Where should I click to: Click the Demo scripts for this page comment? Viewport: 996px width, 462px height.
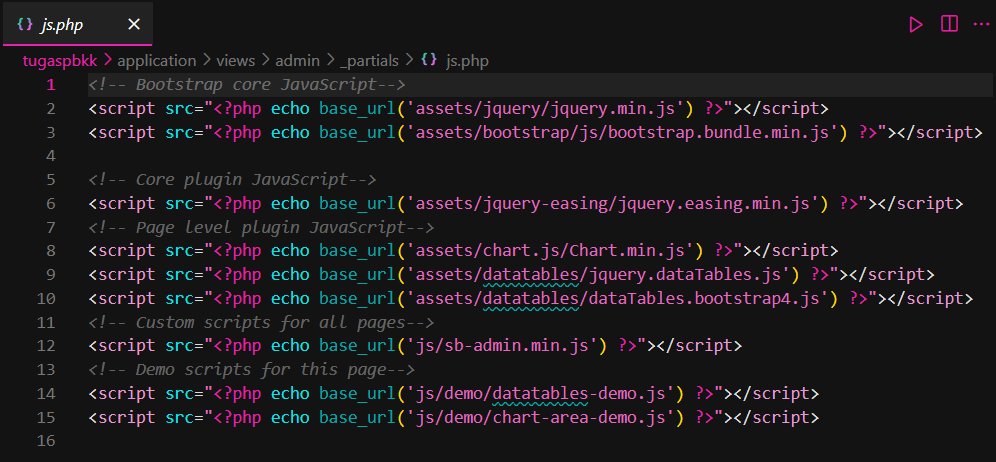[252, 369]
